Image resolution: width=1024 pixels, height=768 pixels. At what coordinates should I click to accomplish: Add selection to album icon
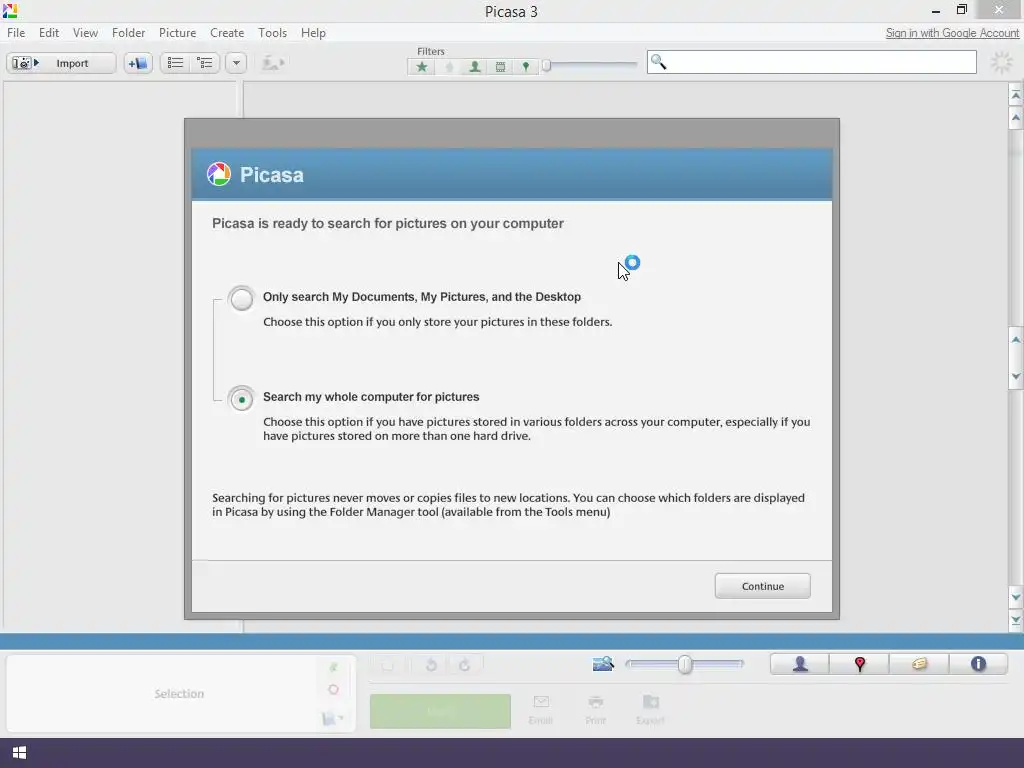pyautogui.click(x=332, y=718)
